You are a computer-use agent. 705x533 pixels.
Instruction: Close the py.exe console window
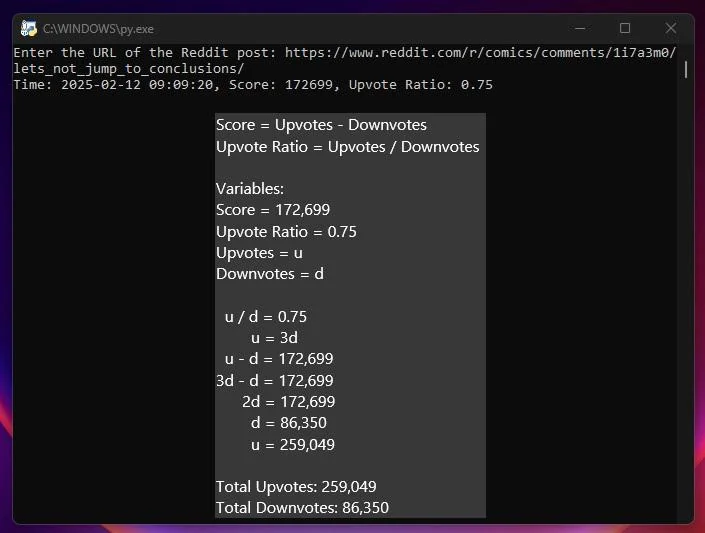point(671,28)
